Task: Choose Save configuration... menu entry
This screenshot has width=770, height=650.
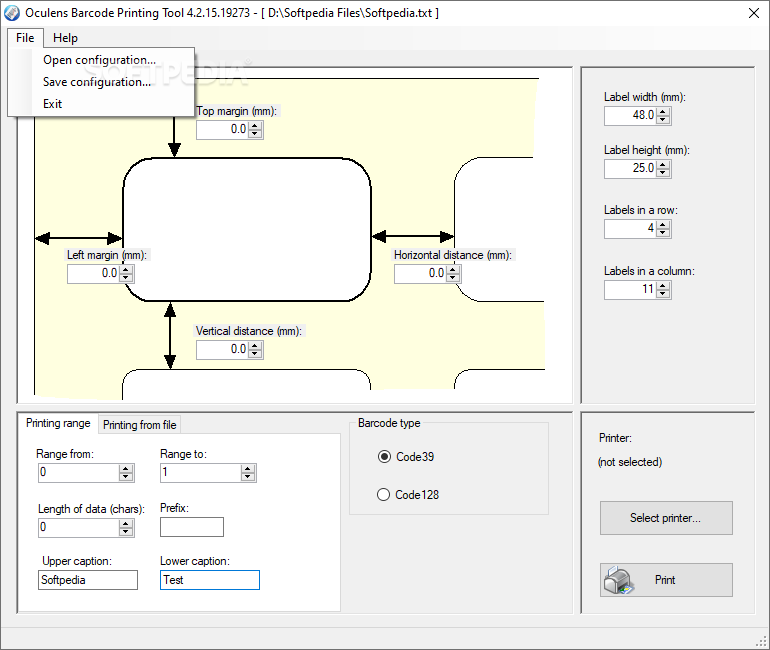Action: pyautogui.click(x=97, y=82)
